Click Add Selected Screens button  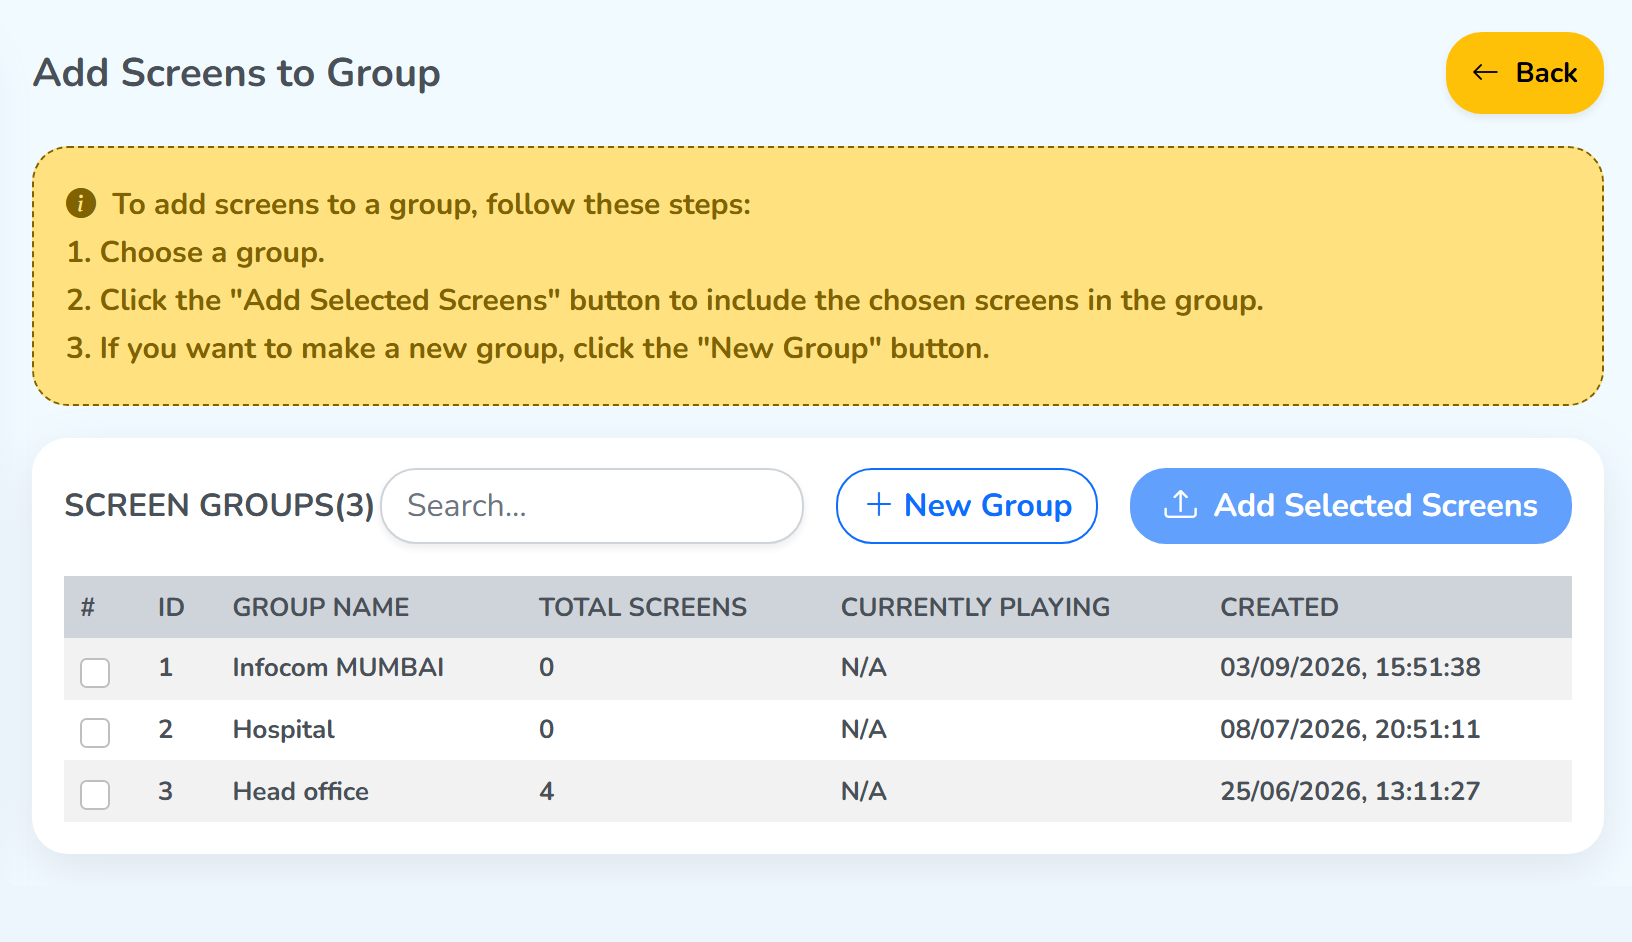tap(1350, 506)
